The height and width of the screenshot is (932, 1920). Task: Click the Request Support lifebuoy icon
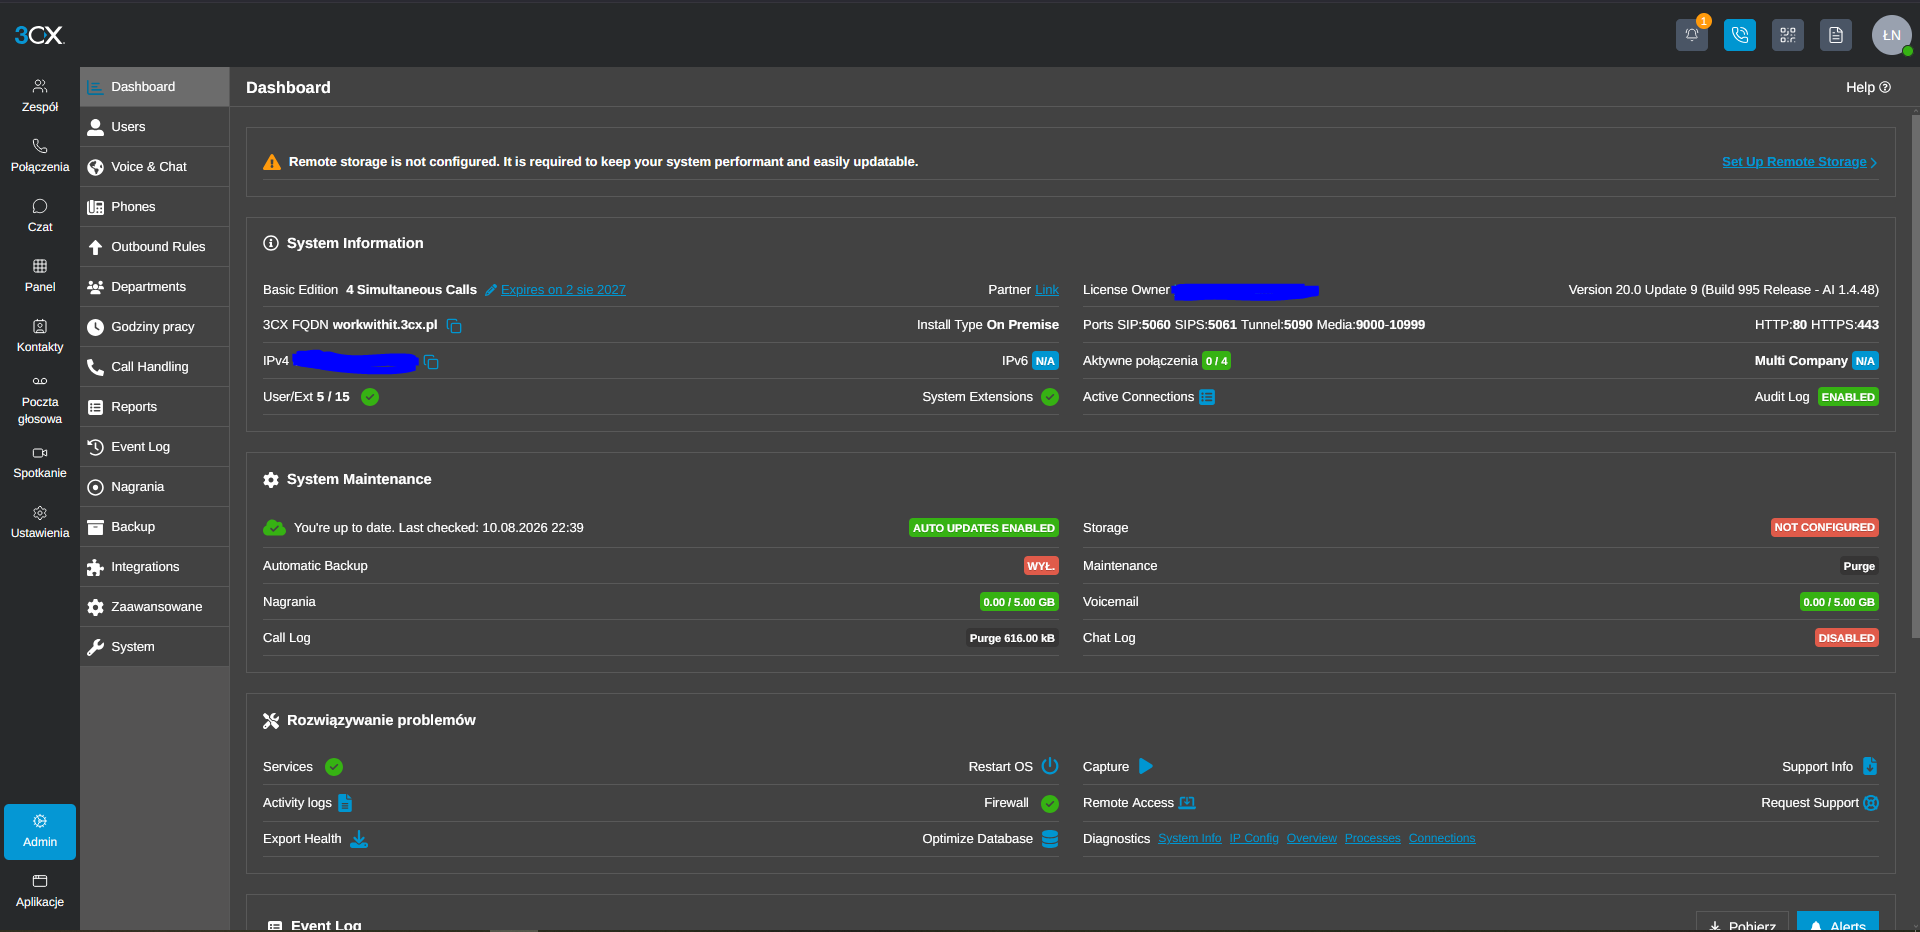(1871, 803)
